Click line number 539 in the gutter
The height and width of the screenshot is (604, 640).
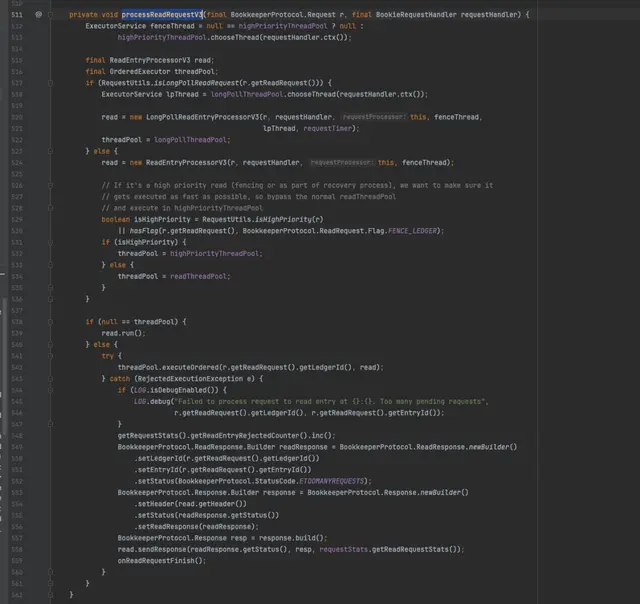18,333
